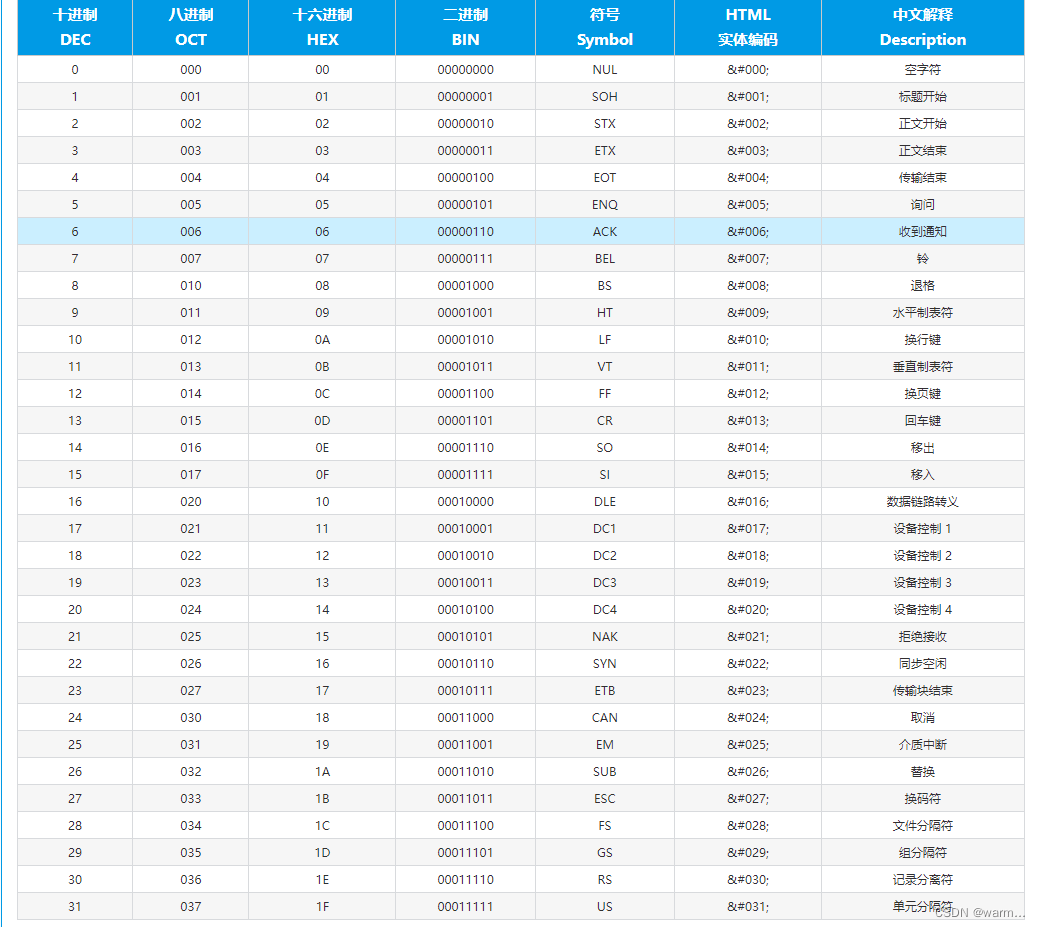Click hex value 1F
Viewport: 1040px width, 927px height.
point(322,907)
